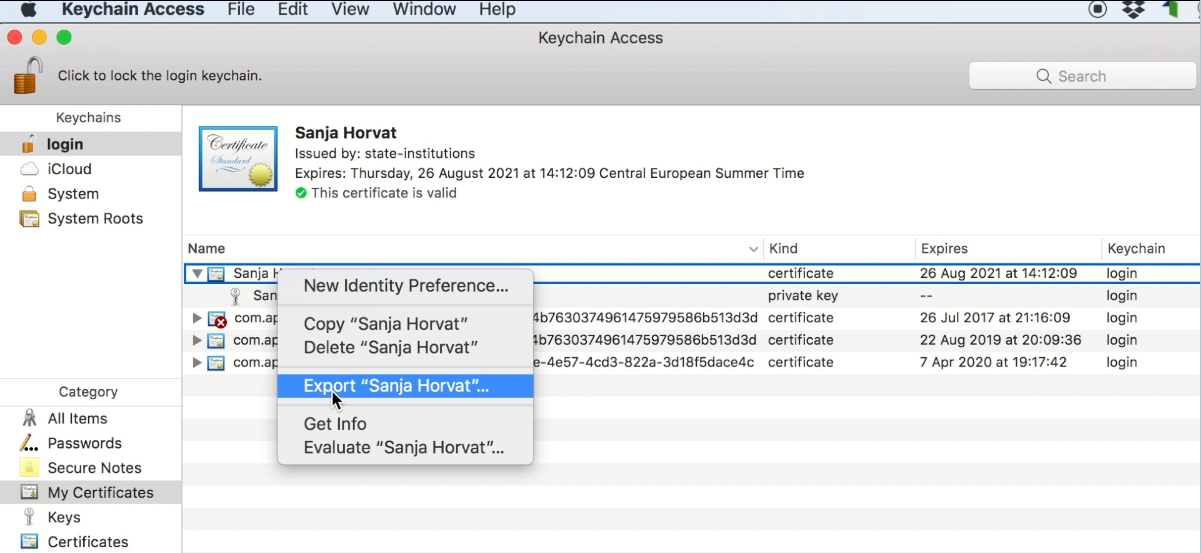Click the "22 Aug 2019 at 20:09:36" expiry cell
The height and width of the screenshot is (553, 1201).
pyautogui.click(x=1000, y=340)
